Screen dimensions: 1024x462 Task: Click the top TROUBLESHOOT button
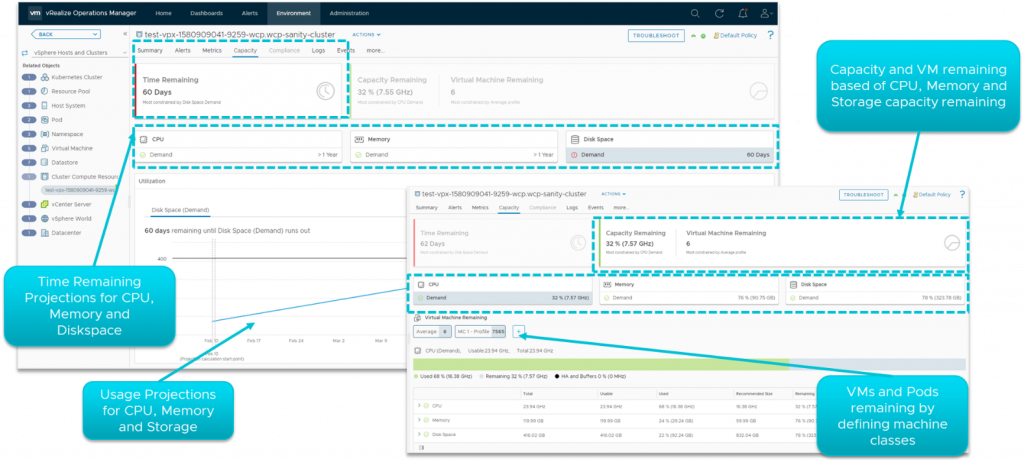coord(656,35)
